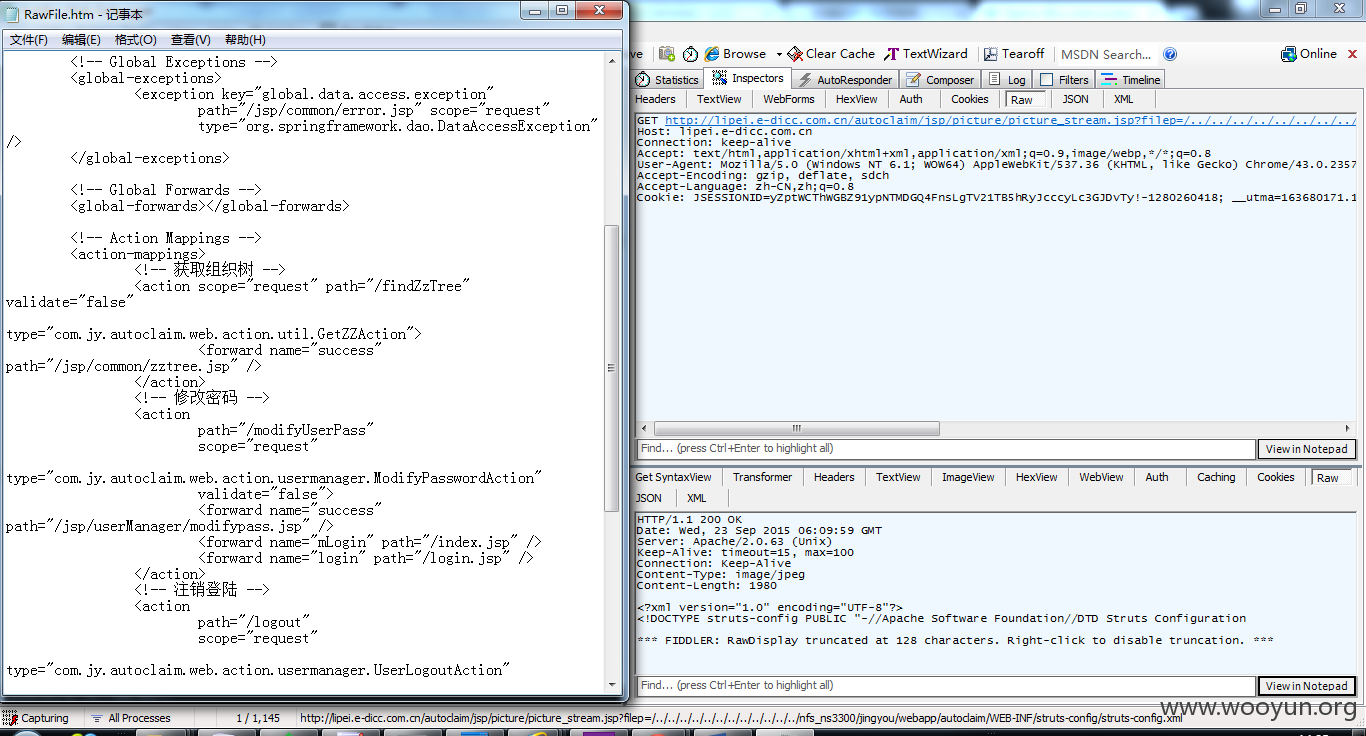The image size is (1366, 736).
Task: Open the request XML tab
Action: (1124, 99)
